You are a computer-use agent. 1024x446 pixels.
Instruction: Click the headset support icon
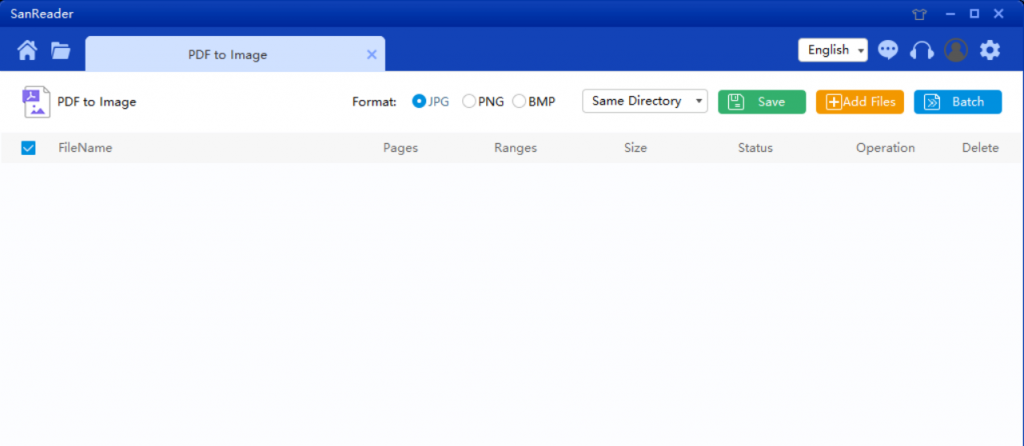[921, 50]
